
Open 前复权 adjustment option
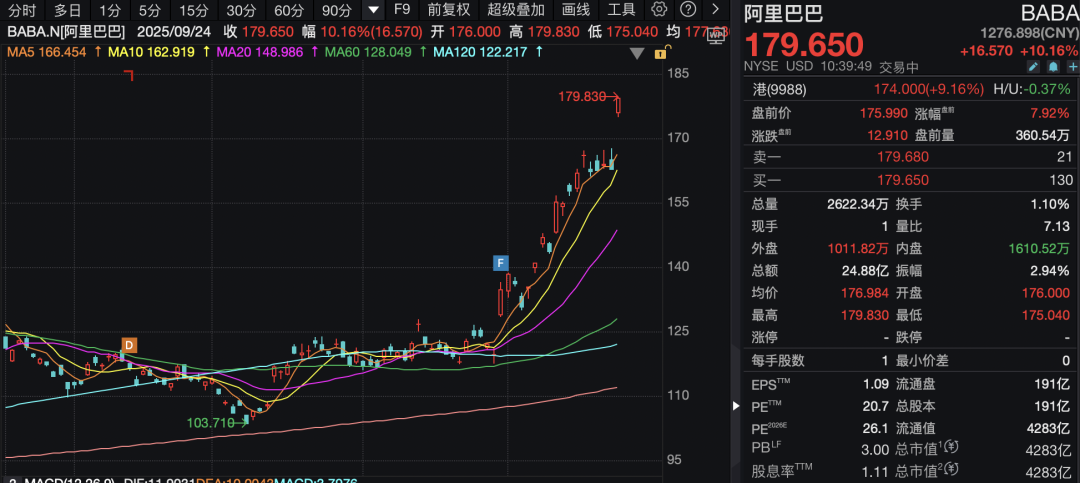click(448, 10)
